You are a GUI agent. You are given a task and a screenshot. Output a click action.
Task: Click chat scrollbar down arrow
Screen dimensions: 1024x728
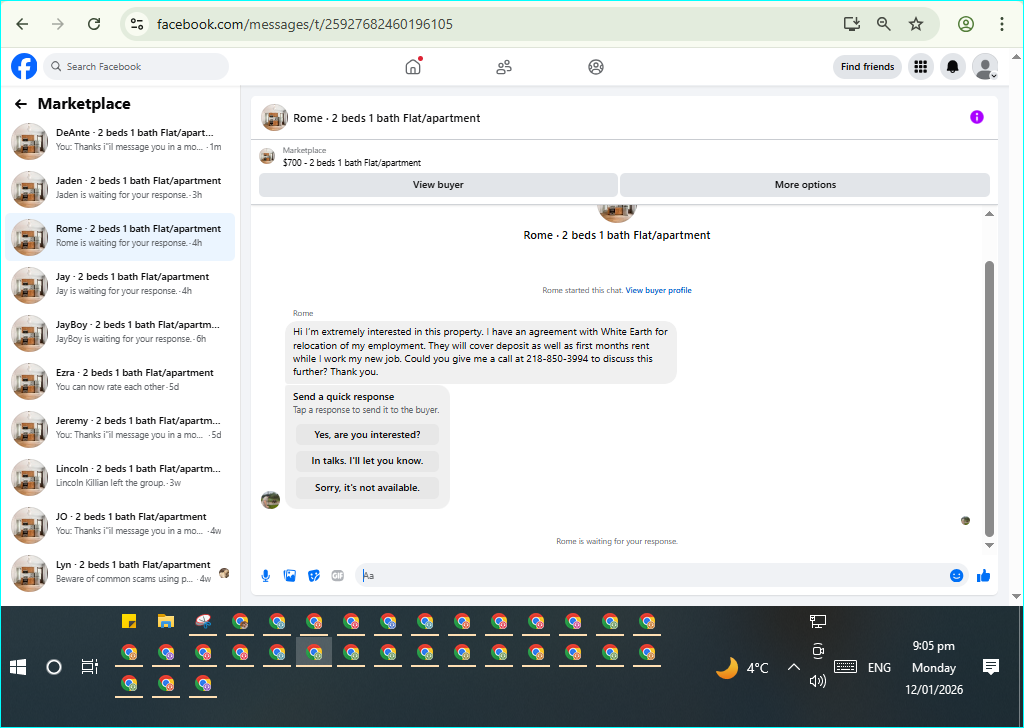pos(989,545)
